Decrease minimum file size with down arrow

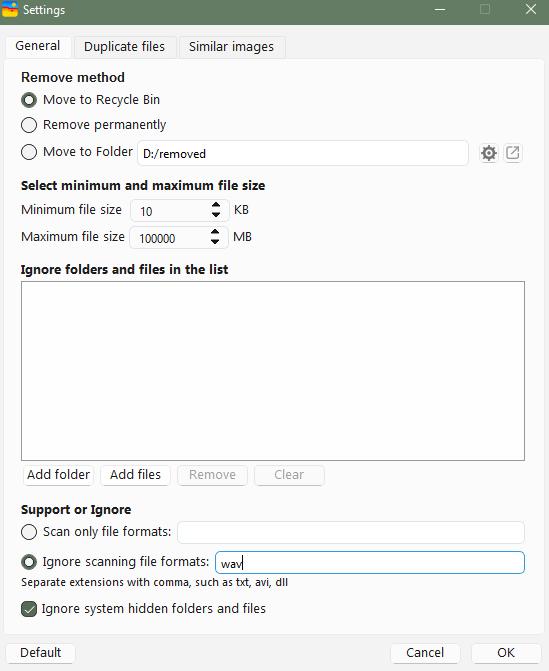pos(216,214)
